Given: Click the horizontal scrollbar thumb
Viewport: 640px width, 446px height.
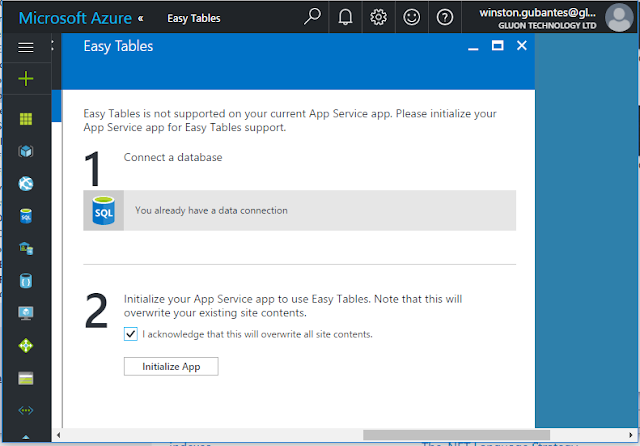Looking at the screenshot, I should click(x=456, y=435).
